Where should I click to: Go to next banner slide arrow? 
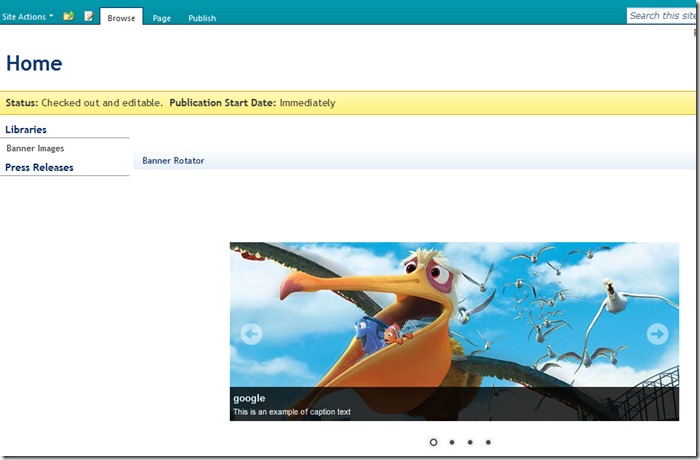tap(657, 334)
